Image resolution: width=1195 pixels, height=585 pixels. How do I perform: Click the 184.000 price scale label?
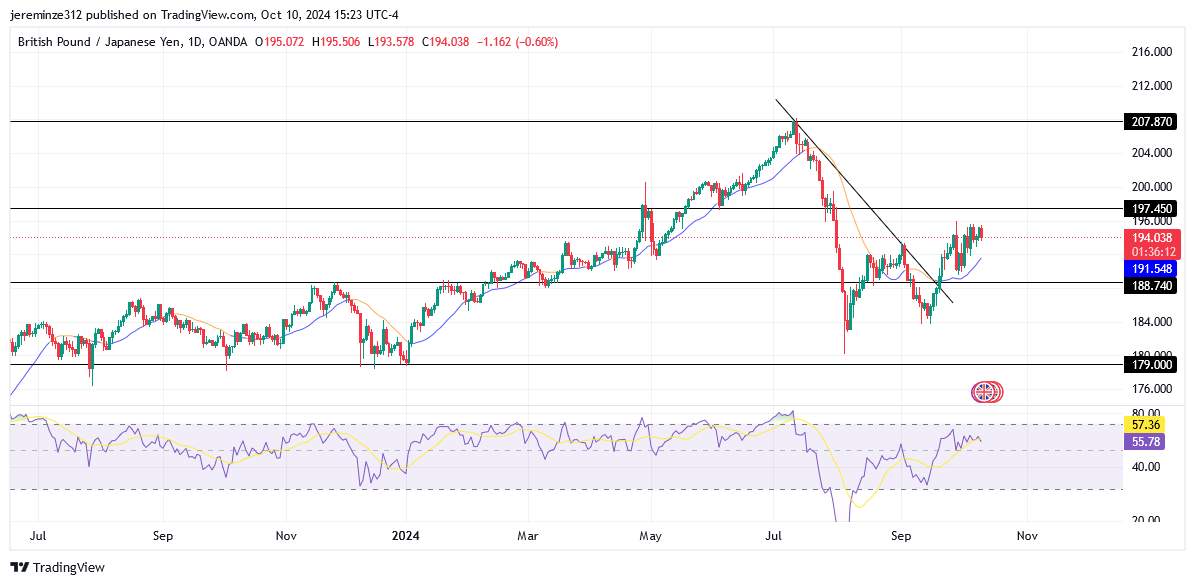point(1152,321)
